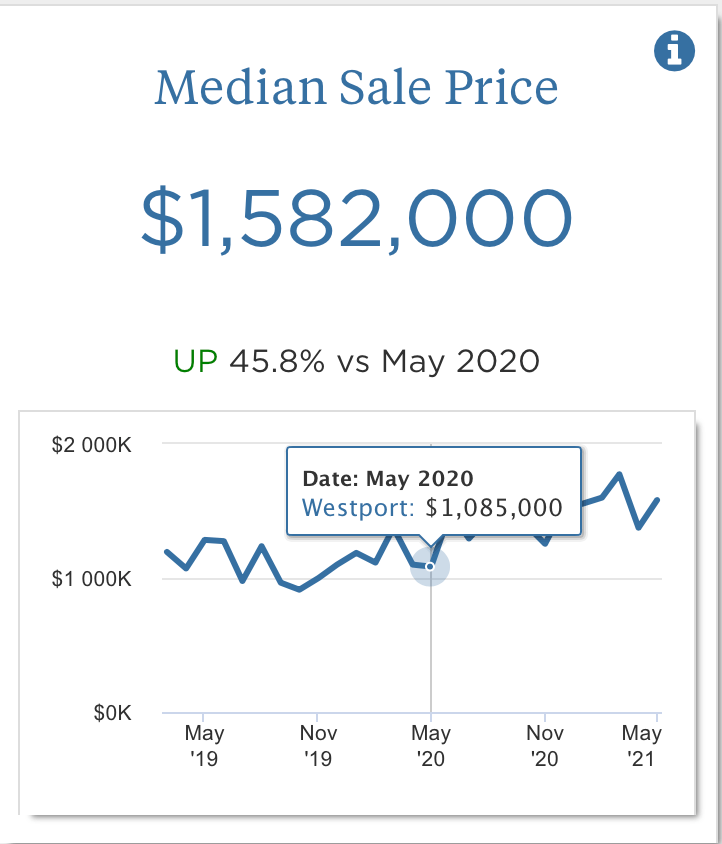Click the highest peak of the price line
Screen dimensions: 722x844
pos(620,474)
